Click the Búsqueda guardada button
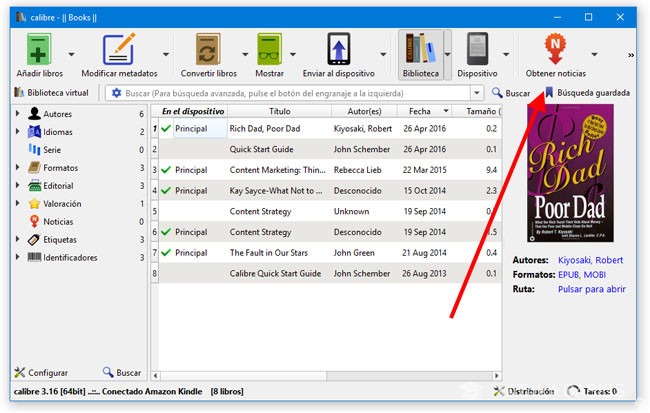This screenshot has height=413, width=650. coord(586,93)
